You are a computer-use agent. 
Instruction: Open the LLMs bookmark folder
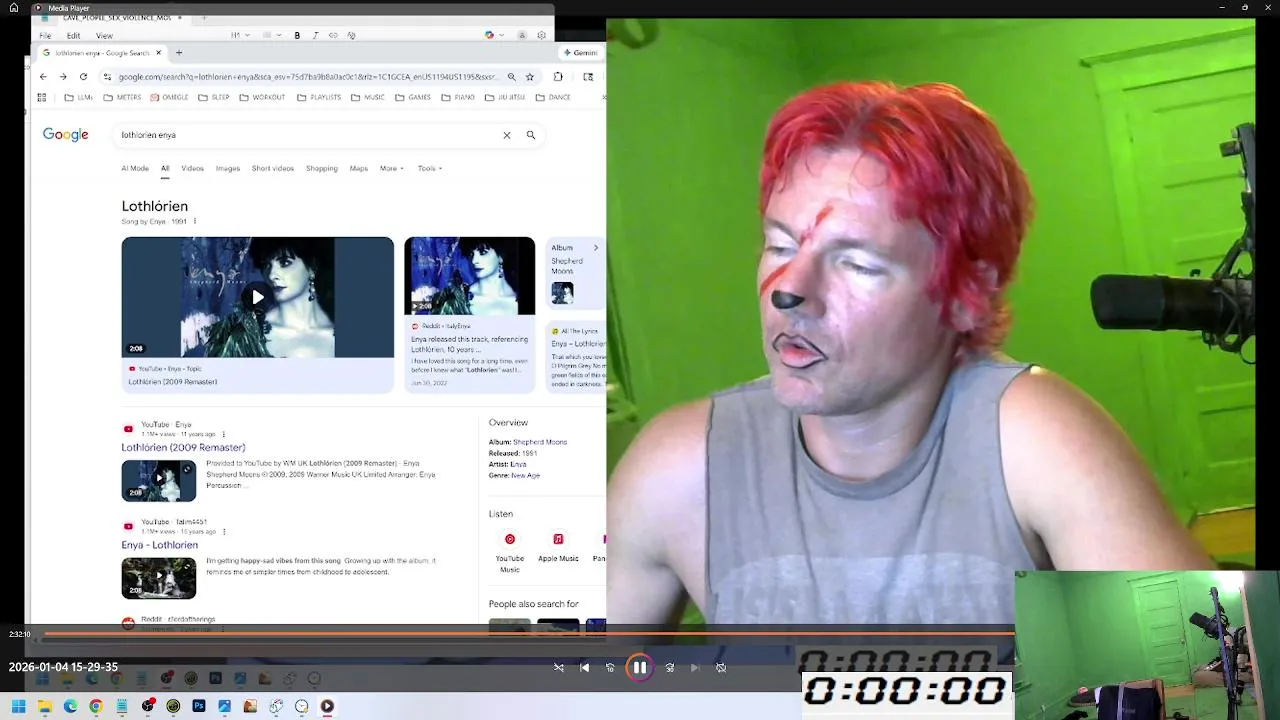pos(78,97)
